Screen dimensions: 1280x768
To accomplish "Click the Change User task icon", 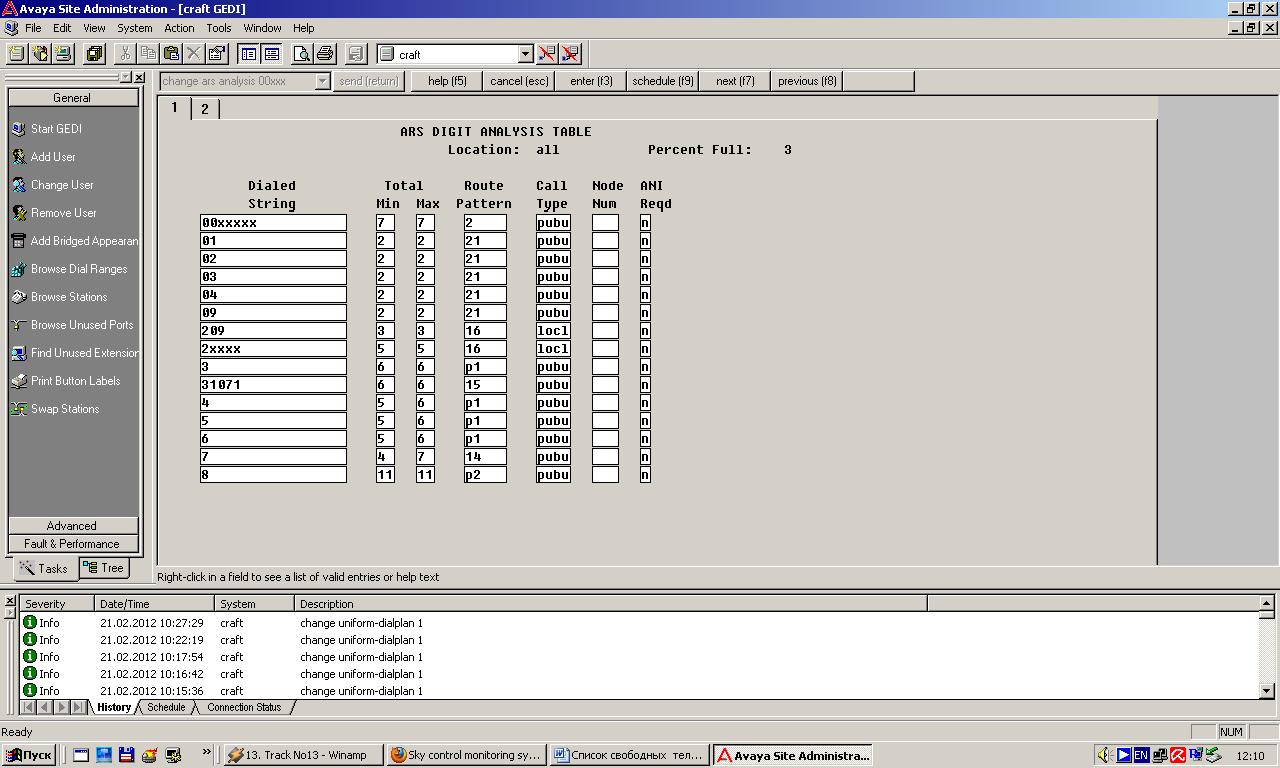I will (18, 185).
